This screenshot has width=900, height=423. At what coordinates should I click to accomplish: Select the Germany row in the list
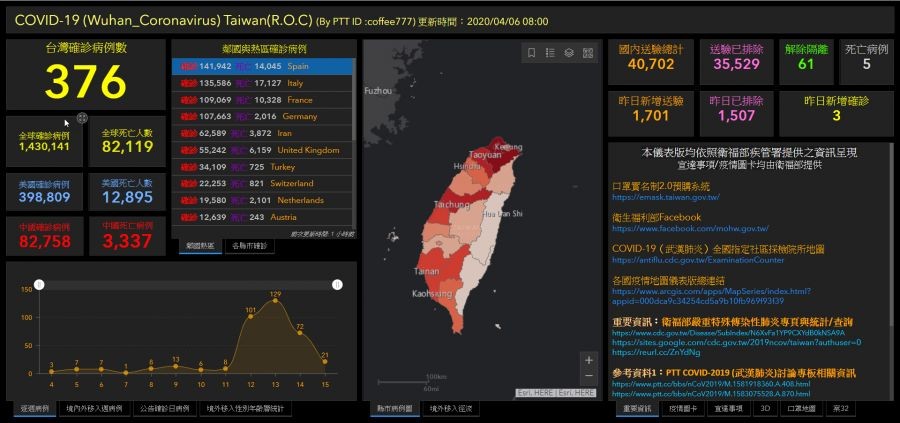(262, 117)
